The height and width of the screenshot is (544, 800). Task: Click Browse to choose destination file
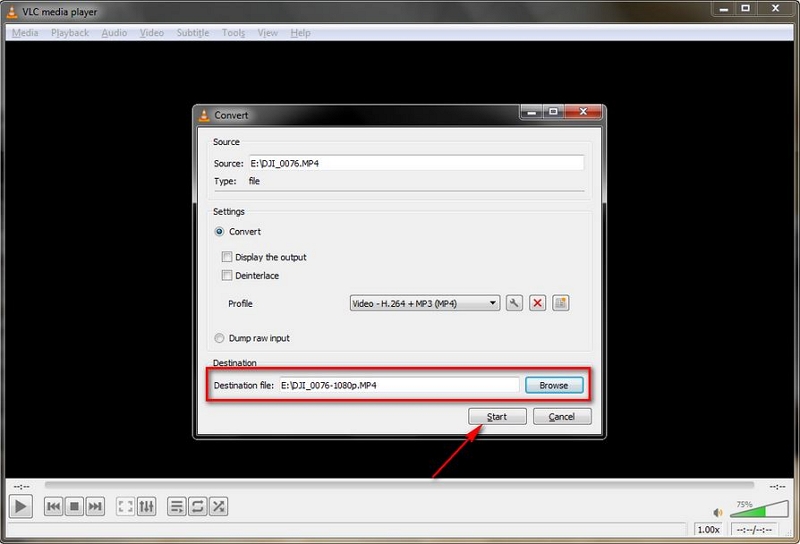pyautogui.click(x=554, y=385)
